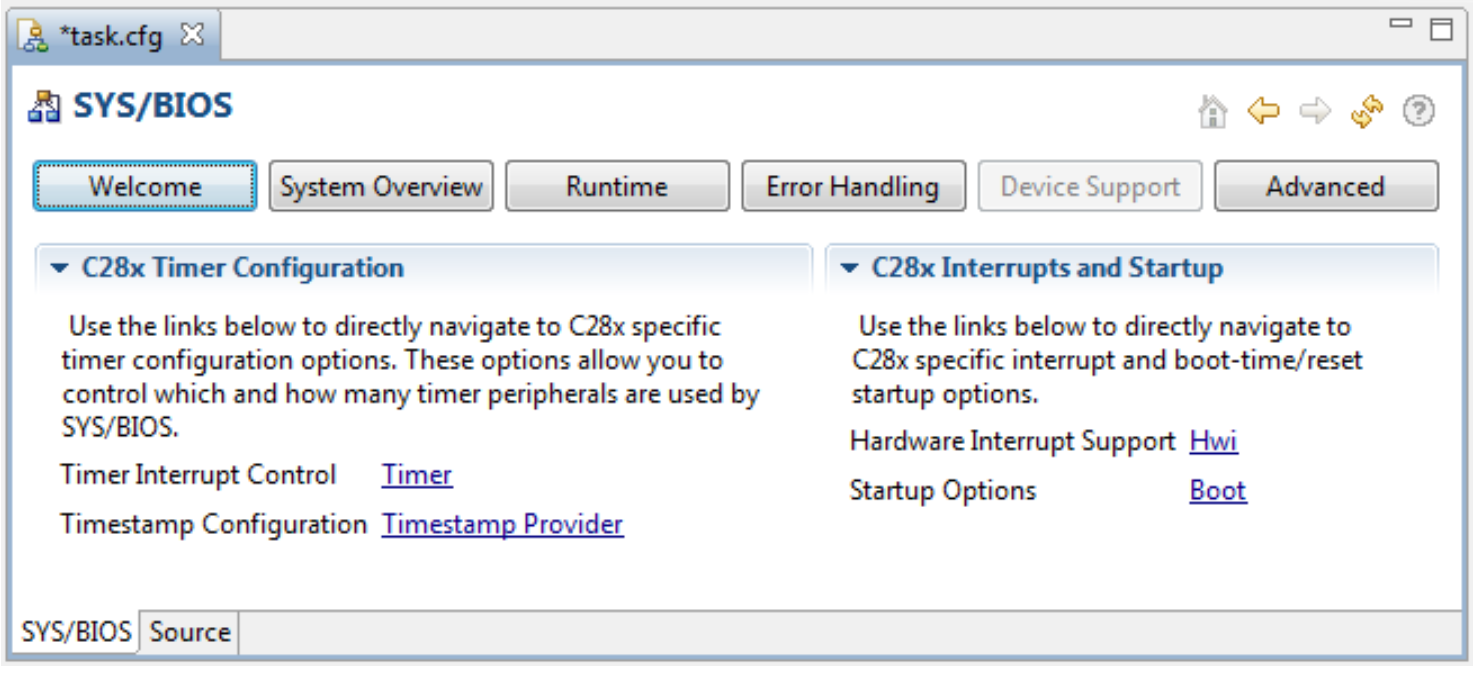Go back with the left arrow icon

(1263, 111)
